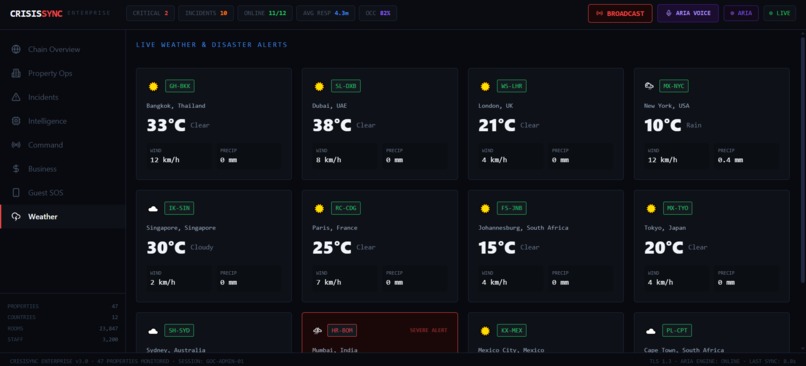Click the RC-CDG property tag
Image resolution: width=806 pixels, height=366 pixels.
pyautogui.click(x=346, y=208)
